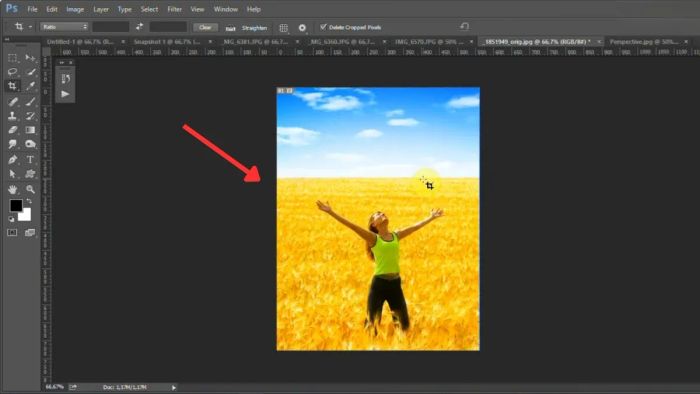Select the Pen tool
The width and height of the screenshot is (700, 394).
12,159
